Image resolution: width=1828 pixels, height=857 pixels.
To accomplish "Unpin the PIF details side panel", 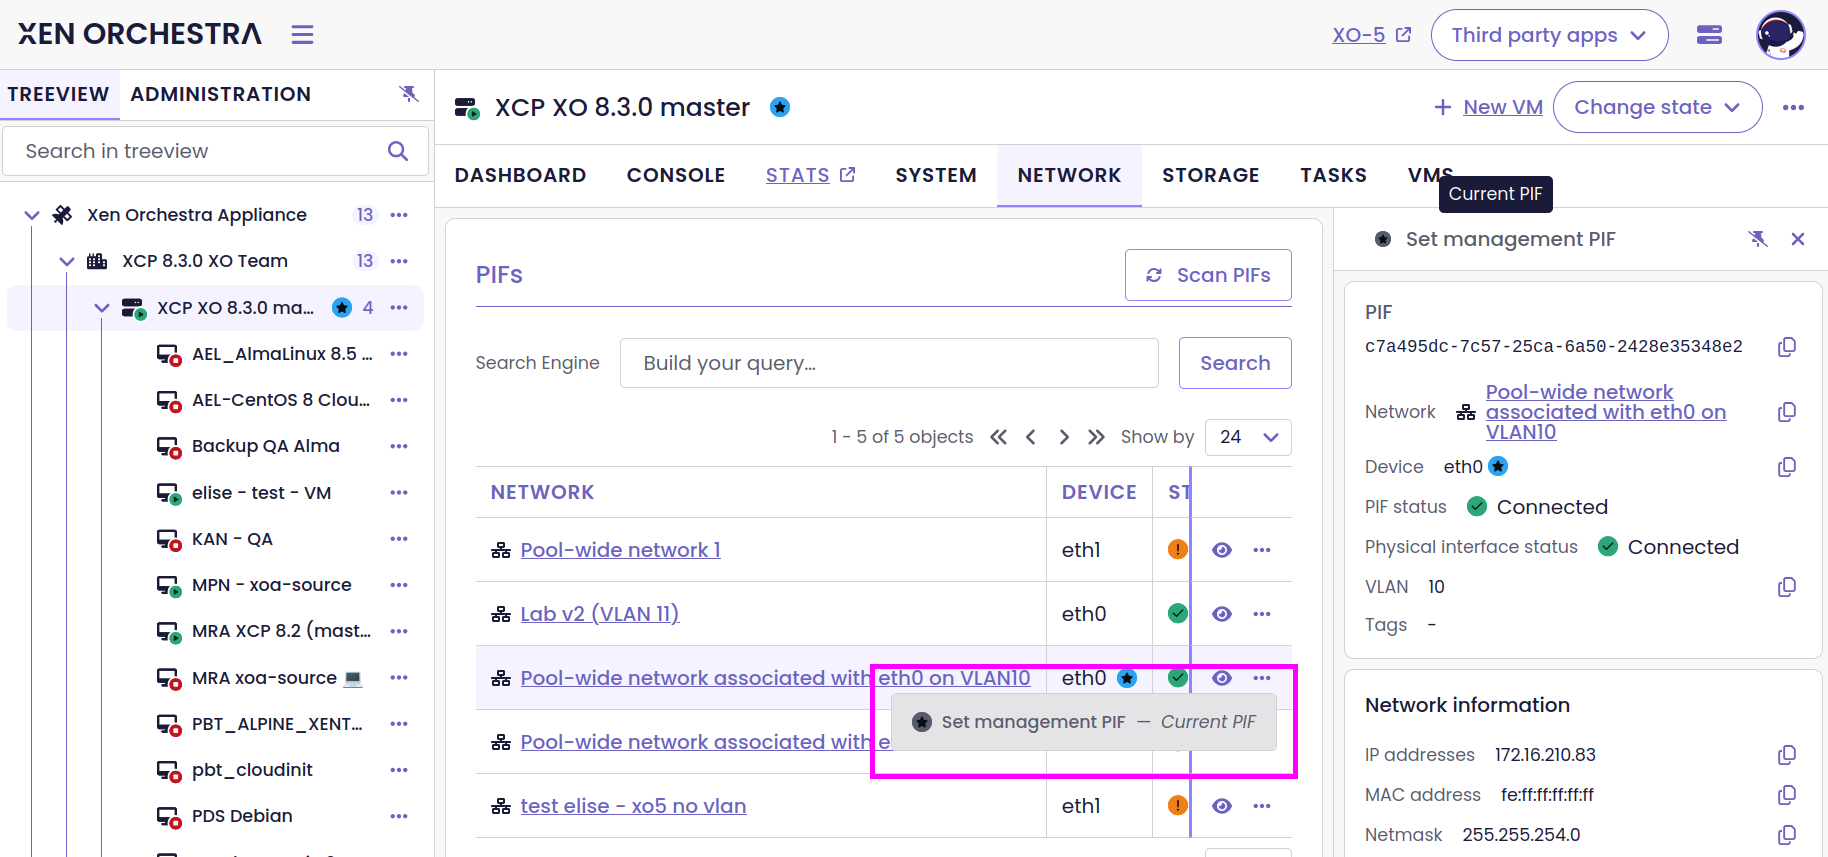I will coord(1758,239).
